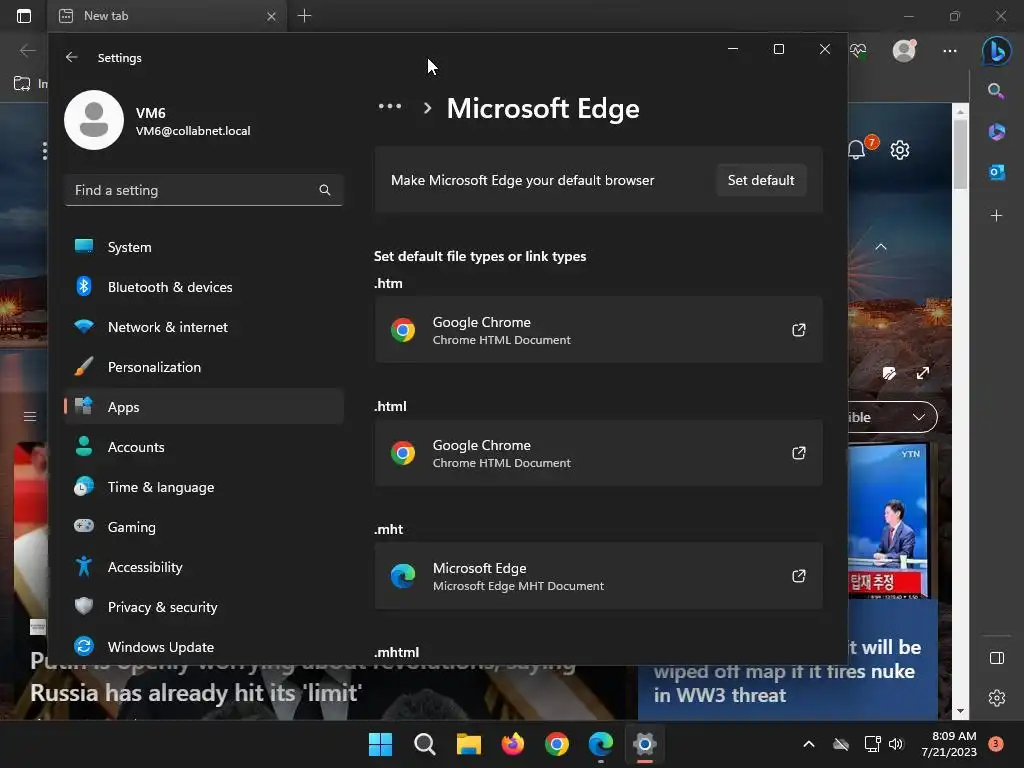
Task: Open new tab page settings gear
Action: tap(900, 150)
